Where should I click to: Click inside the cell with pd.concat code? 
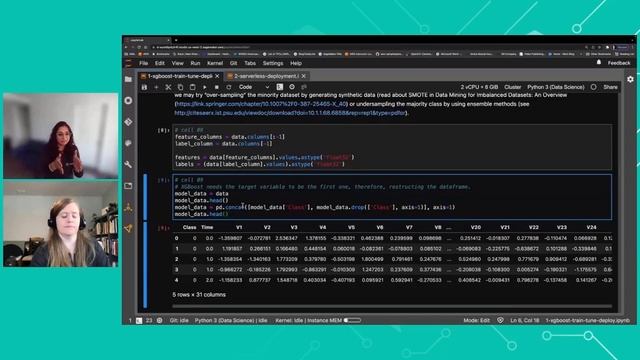pos(392,197)
